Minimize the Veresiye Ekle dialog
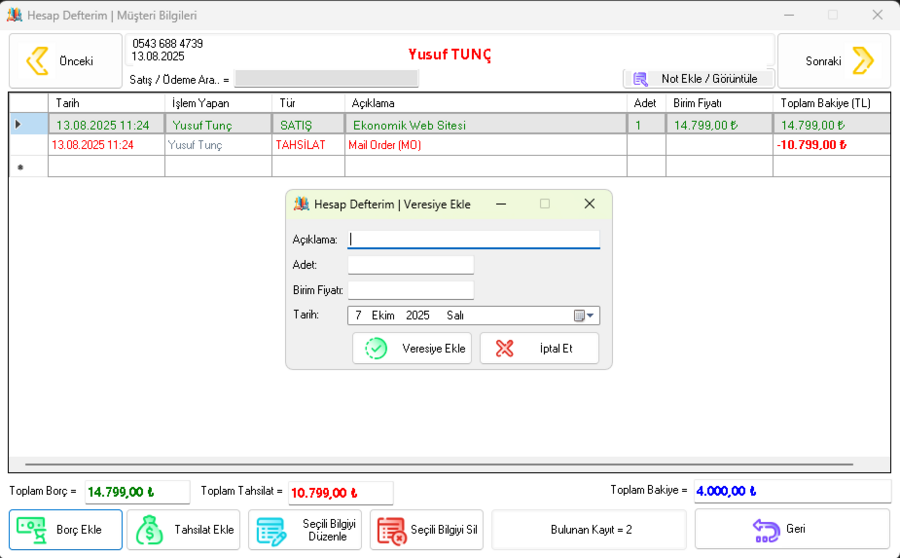The height and width of the screenshot is (558, 900). [x=501, y=204]
